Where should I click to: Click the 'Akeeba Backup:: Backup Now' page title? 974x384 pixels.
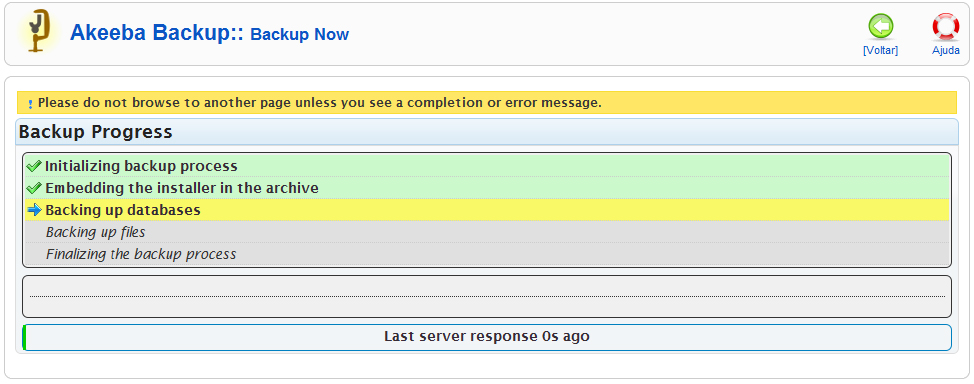click(209, 33)
